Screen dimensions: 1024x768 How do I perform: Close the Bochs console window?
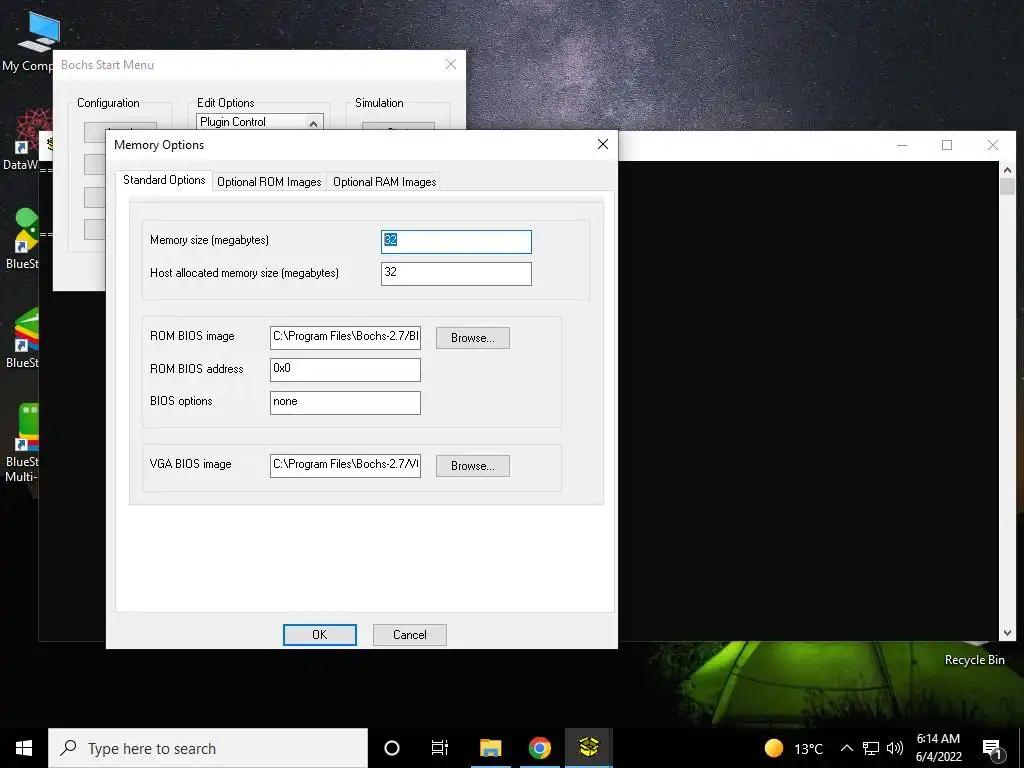point(993,145)
